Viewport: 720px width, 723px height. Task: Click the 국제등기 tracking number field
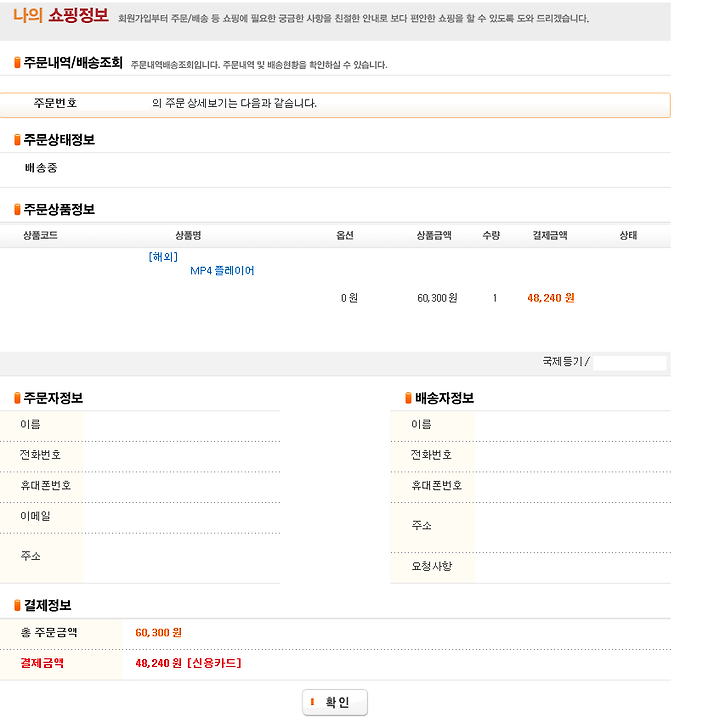tap(630, 362)
